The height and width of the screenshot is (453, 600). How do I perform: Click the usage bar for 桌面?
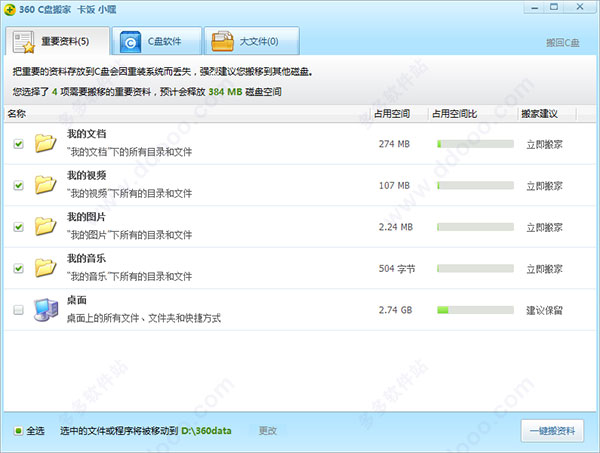pyautogui.click(x=475, y=310)
